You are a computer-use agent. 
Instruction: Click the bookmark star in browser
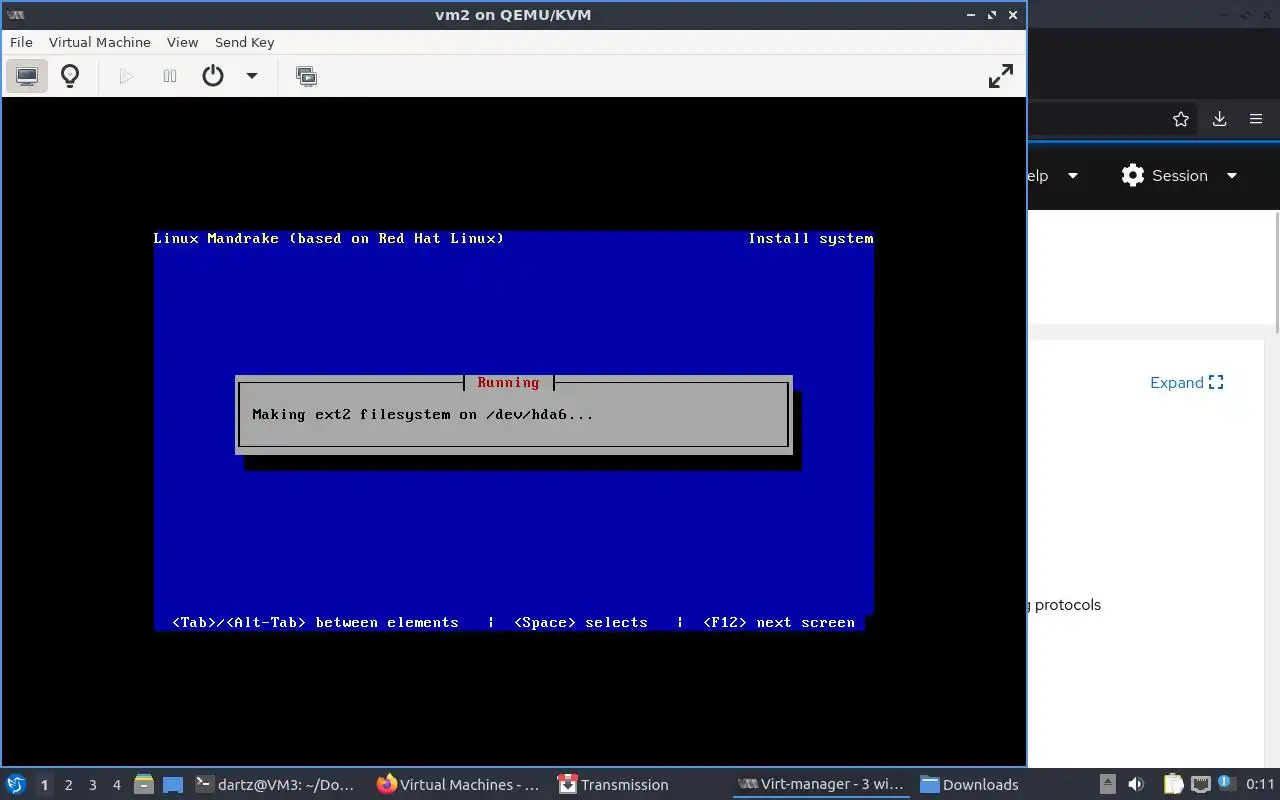pos(1181,119)
